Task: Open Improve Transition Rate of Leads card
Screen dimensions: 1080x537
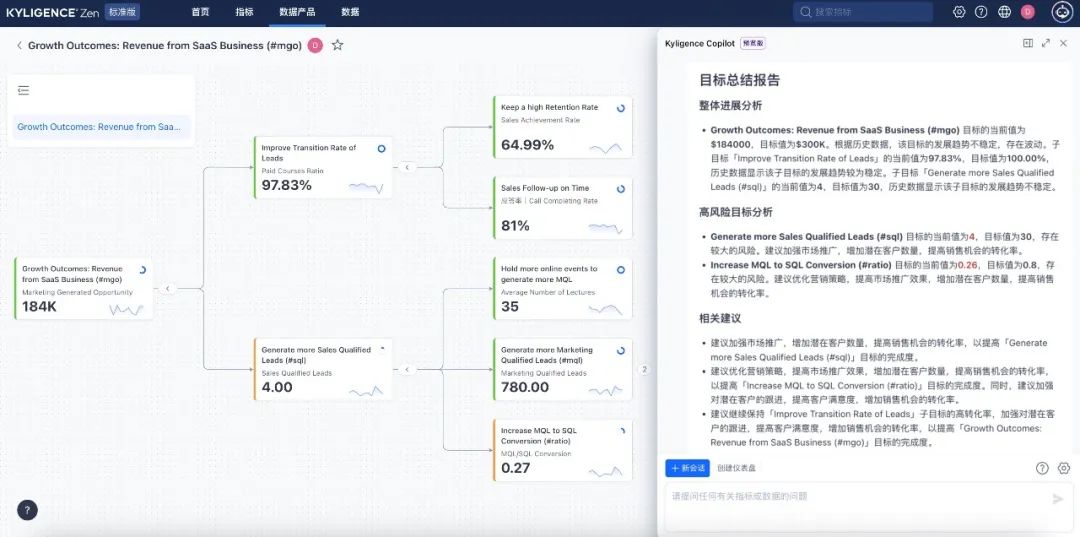Action: [x=323, y=167]
